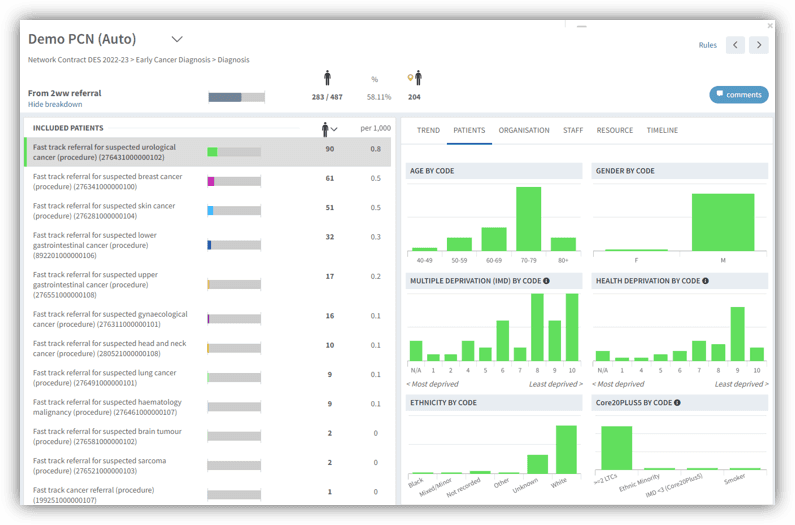Click the From 2ww referral progress bar
Screen dimensions: 795x525
236,97
